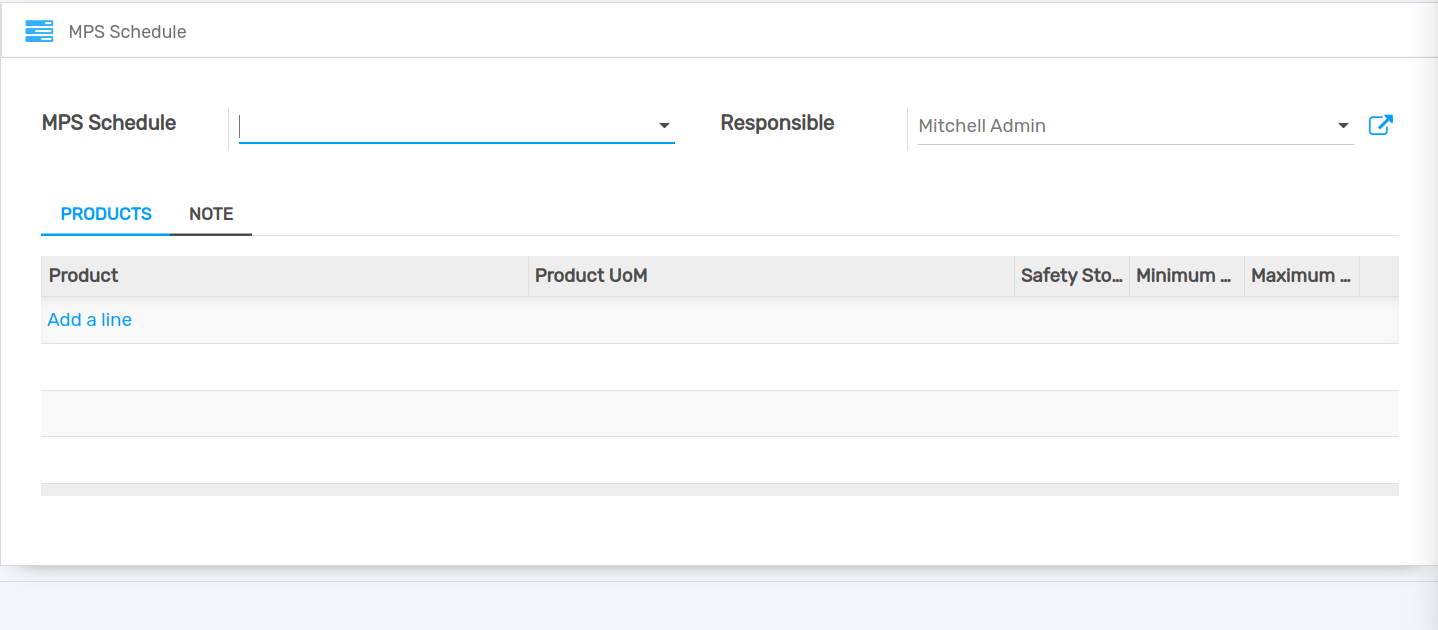Expand the MPS Schedule dropdown arrow
The width and height of the screenshot is (1438, 630).
tap(664, 126)
